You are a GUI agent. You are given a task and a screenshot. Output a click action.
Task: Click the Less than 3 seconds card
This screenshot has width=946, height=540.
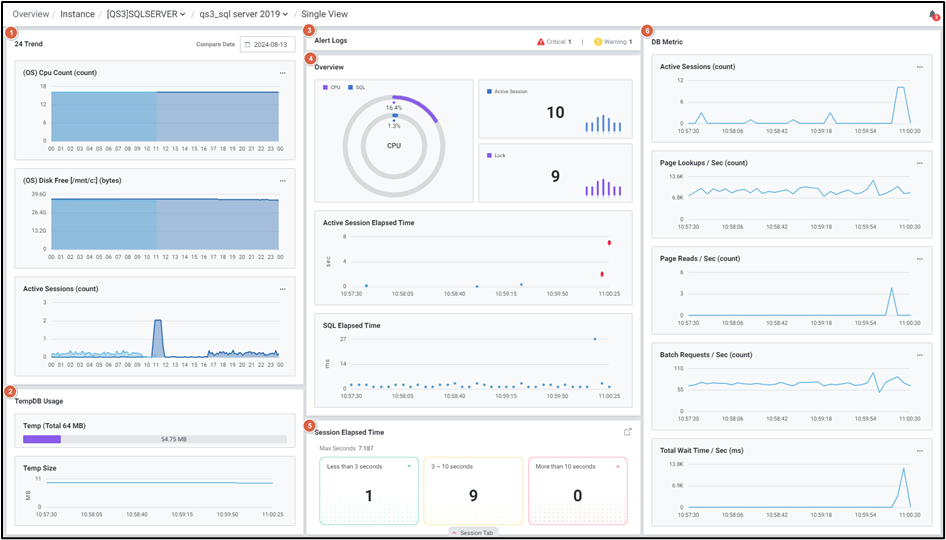click(x=367, y=491)
